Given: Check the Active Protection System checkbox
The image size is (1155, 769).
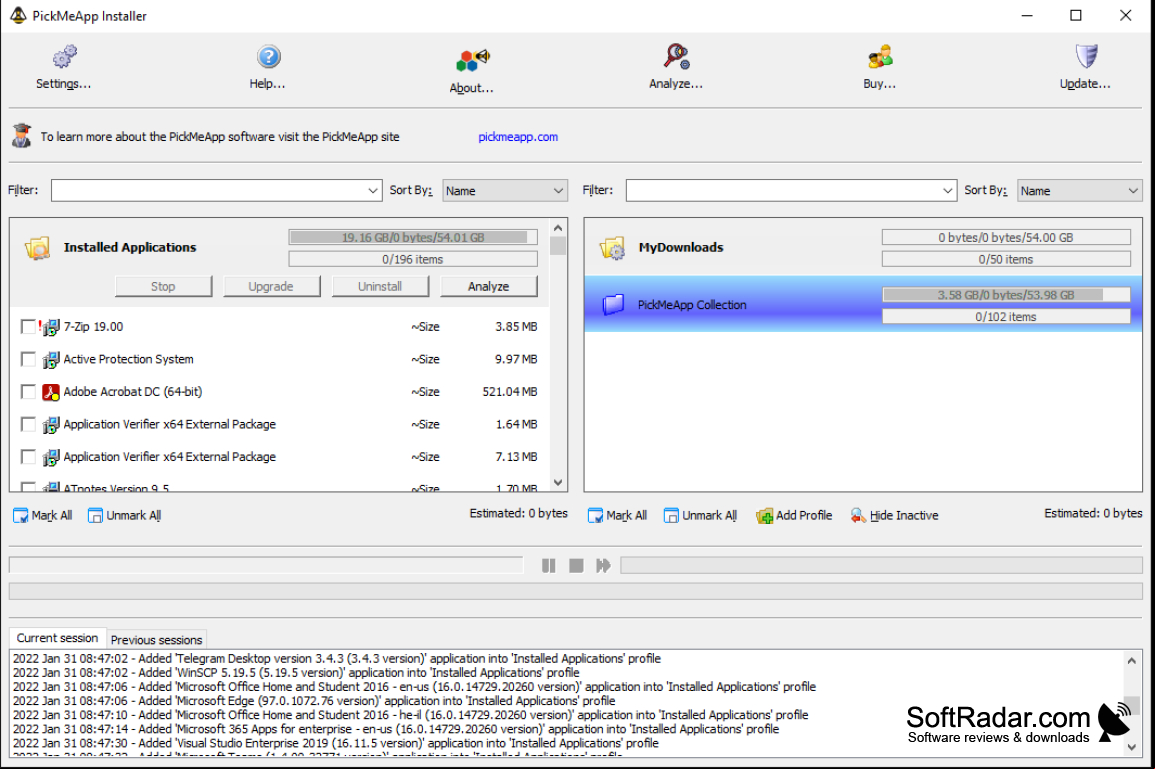Looking at the screenshot, I should [28, 359].
